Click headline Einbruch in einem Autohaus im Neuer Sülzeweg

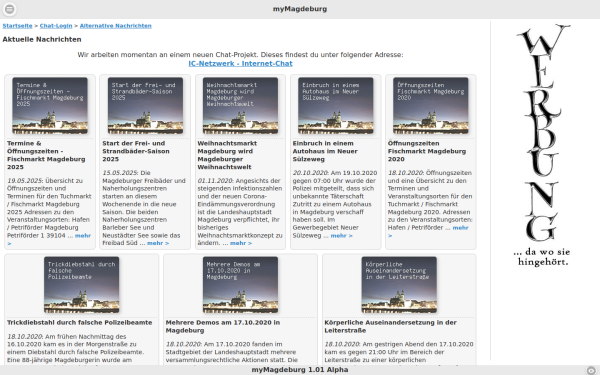pyautogui.click(x=325, y=151)
